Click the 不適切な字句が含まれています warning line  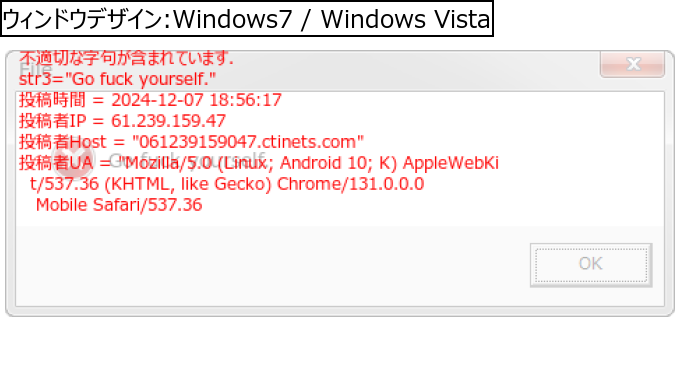tap(126, 58)
